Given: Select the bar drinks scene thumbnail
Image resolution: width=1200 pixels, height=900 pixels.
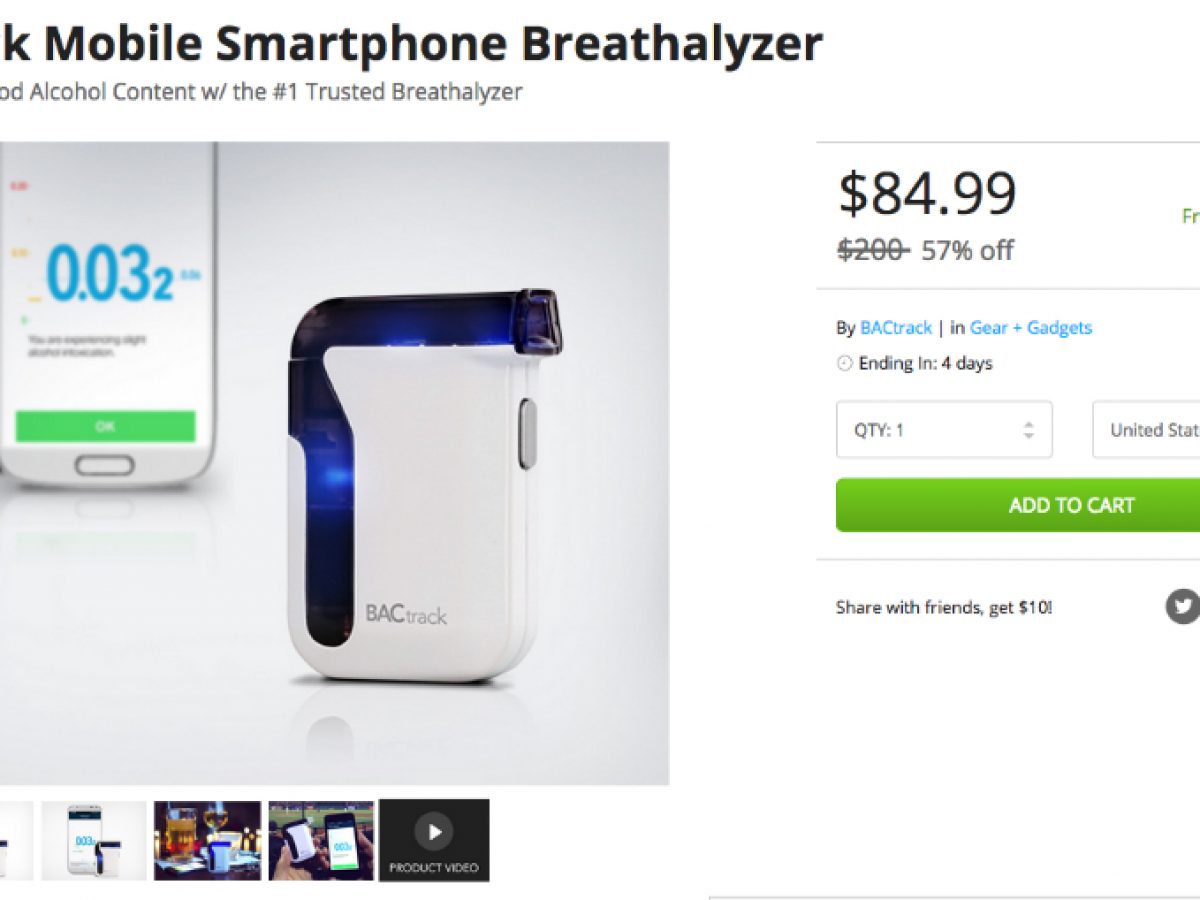Looking at the screenshot, I should 208,840.
